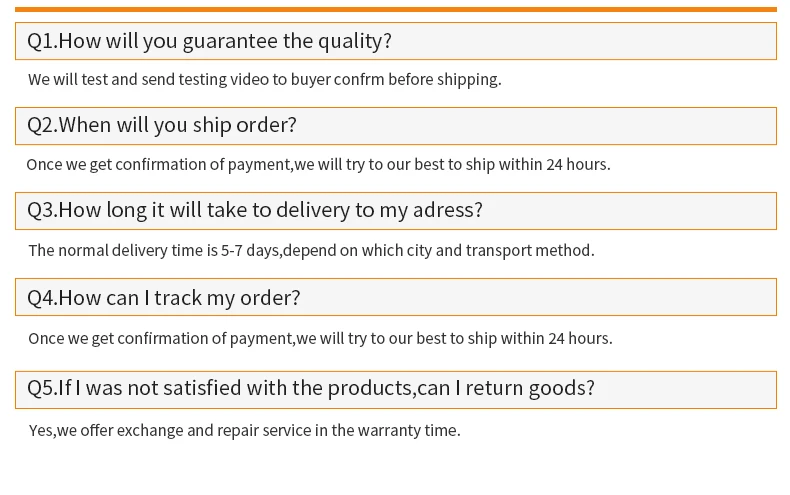This screenshot has height=495, width=790.
Task: Click the orange divider bar at top
Action: [396, 9]
